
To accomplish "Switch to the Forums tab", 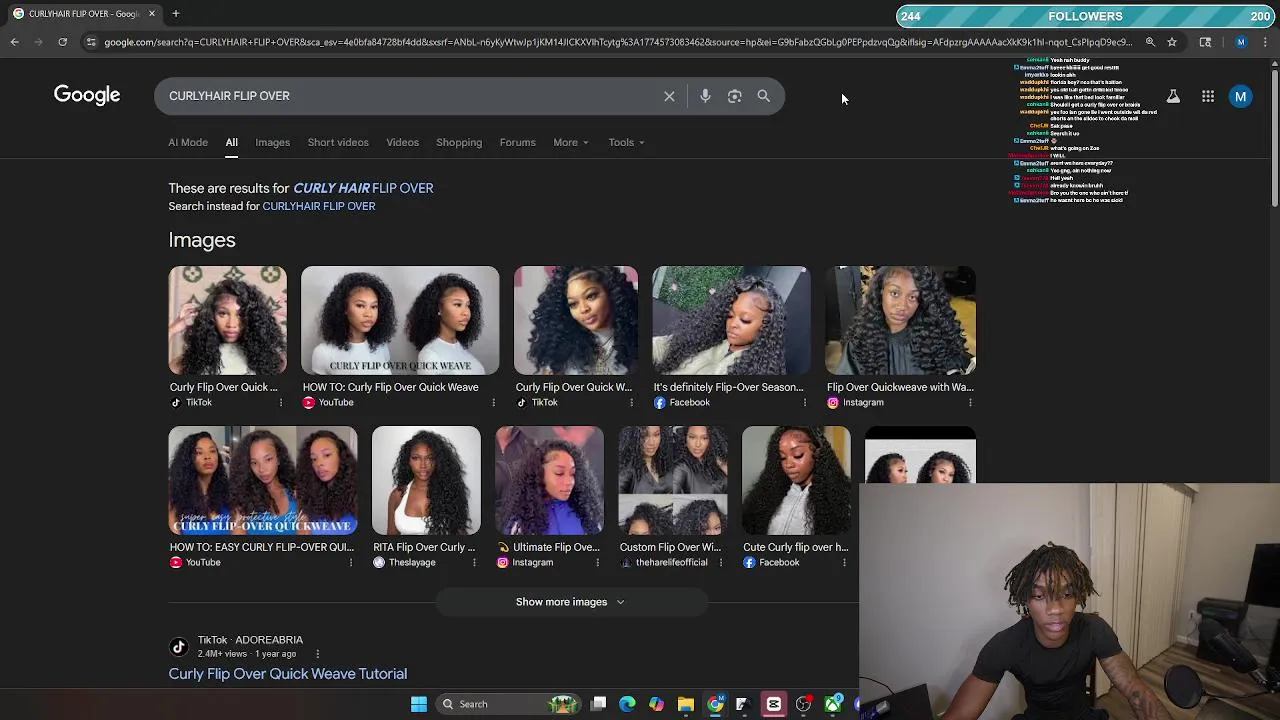I will (x=517, y=142).
